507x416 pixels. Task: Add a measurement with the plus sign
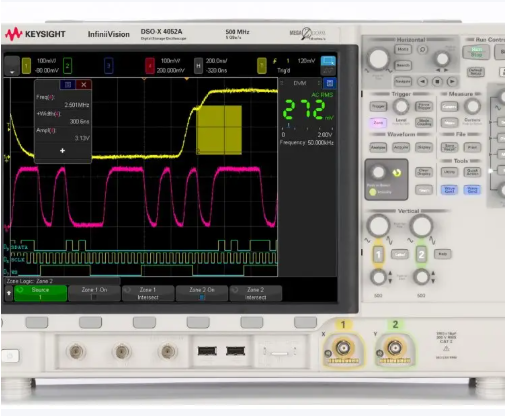pos(62,151)
